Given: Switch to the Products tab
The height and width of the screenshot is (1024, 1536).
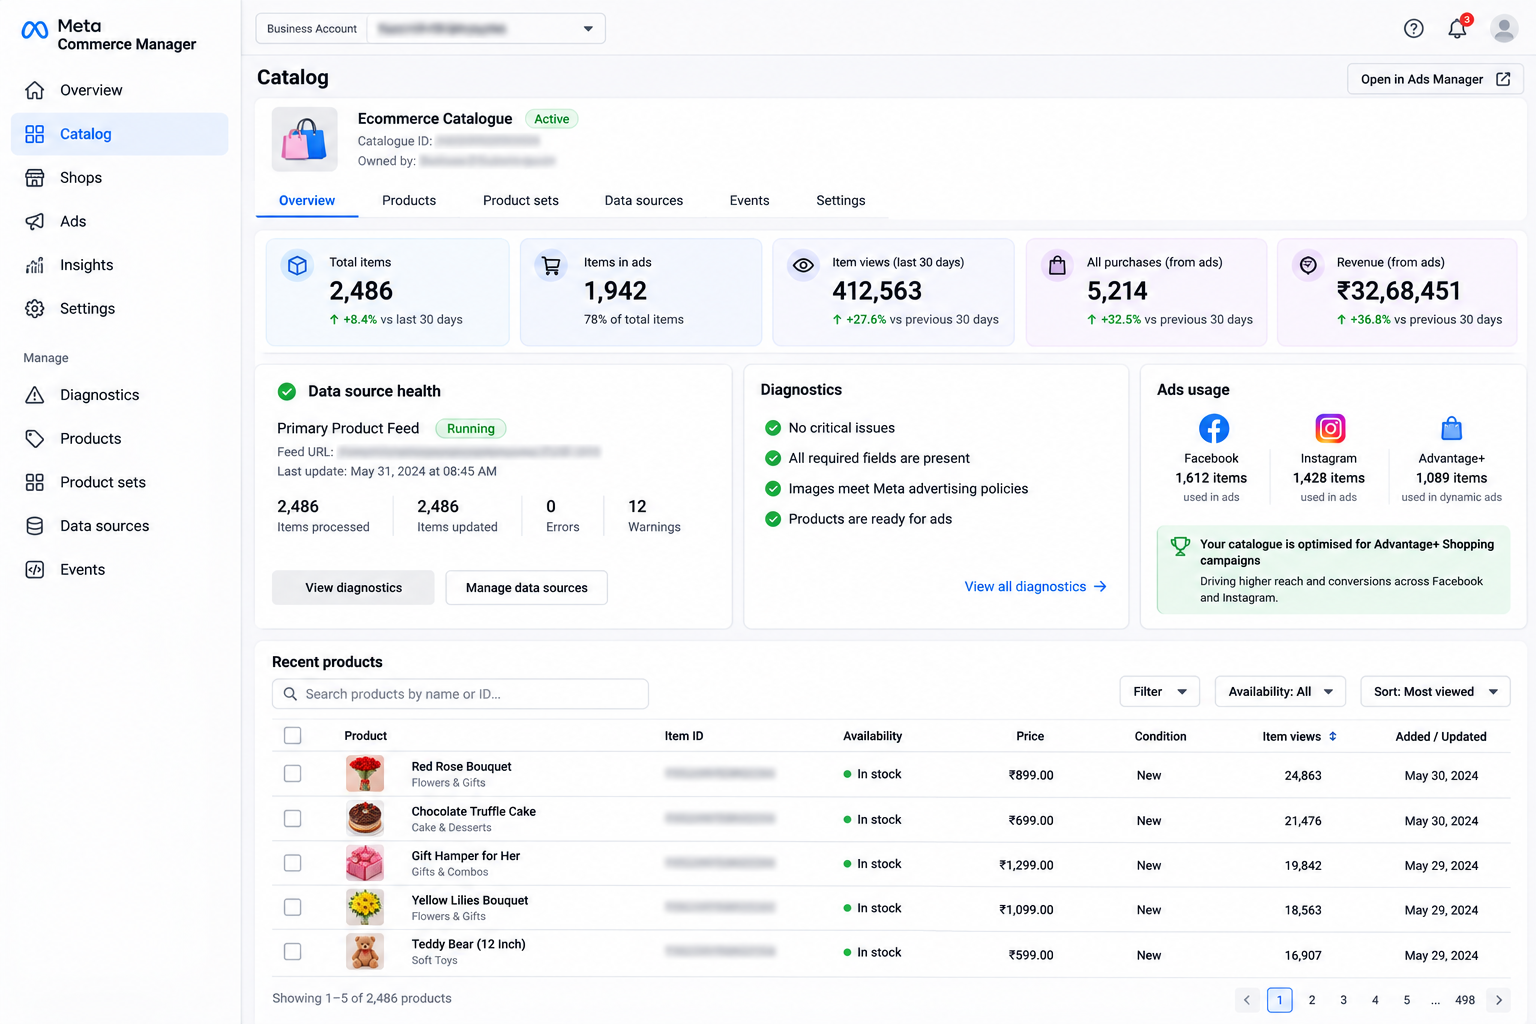Looking at the screenshot, I should pyautogui.click(x=409, y=201).
